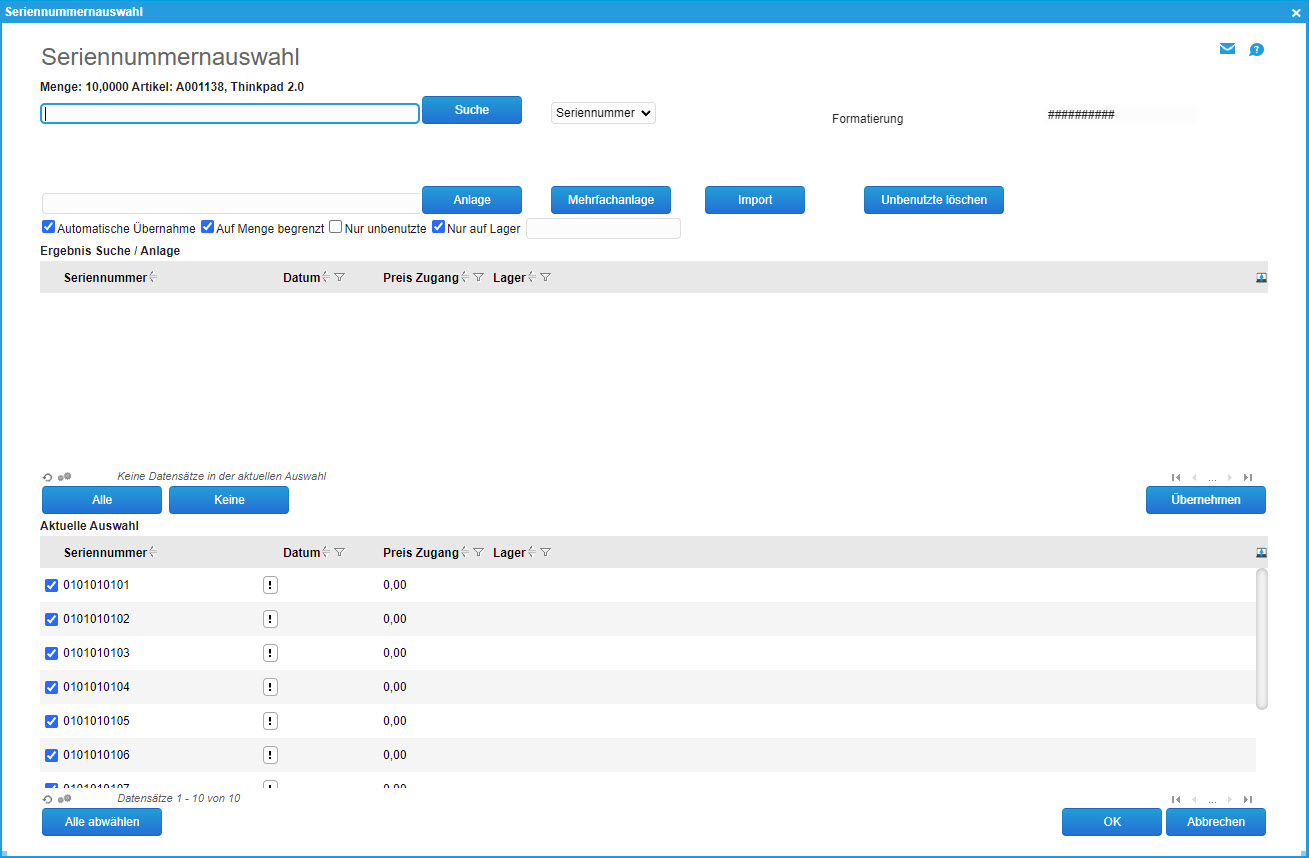Disable the Automatische Übernahme checkbox
The width and height of the screenshot is (1309, 858).
click(48, 227)
